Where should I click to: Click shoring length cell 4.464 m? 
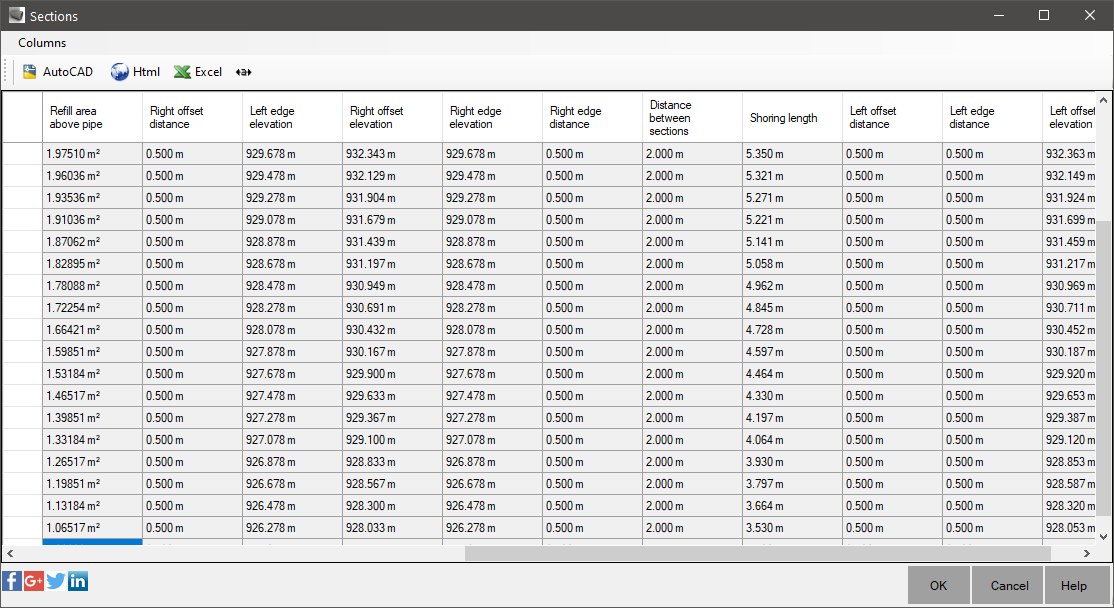point(793,374)
